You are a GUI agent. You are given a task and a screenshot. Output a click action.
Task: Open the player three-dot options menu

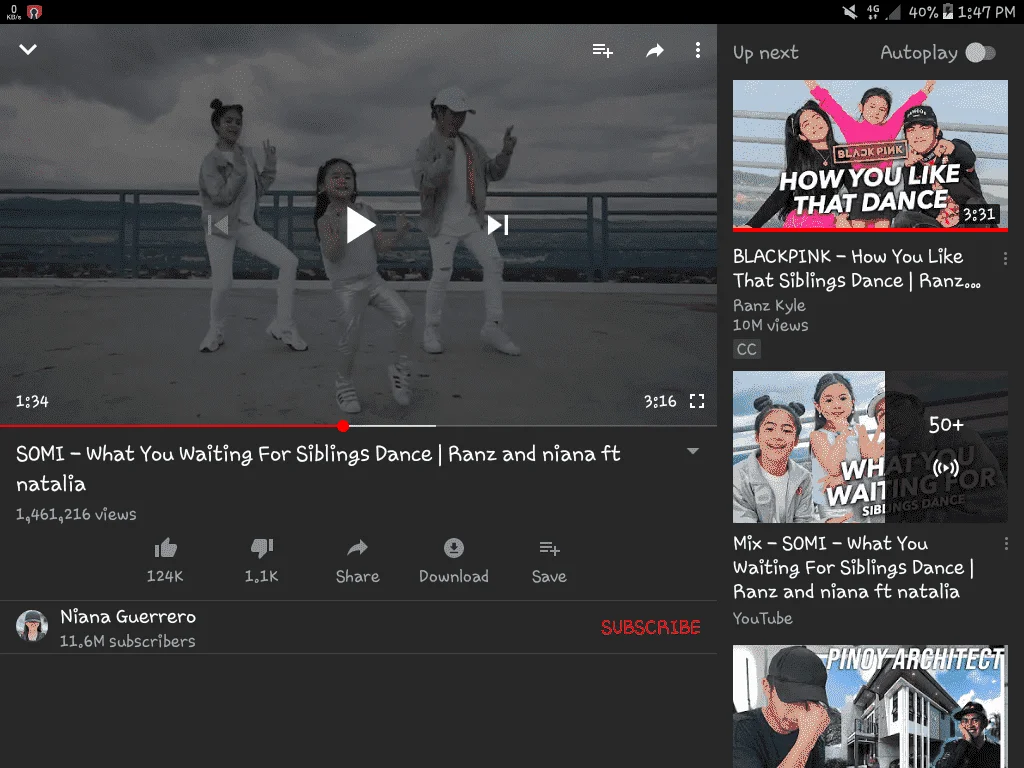click(x=697, y=50)
